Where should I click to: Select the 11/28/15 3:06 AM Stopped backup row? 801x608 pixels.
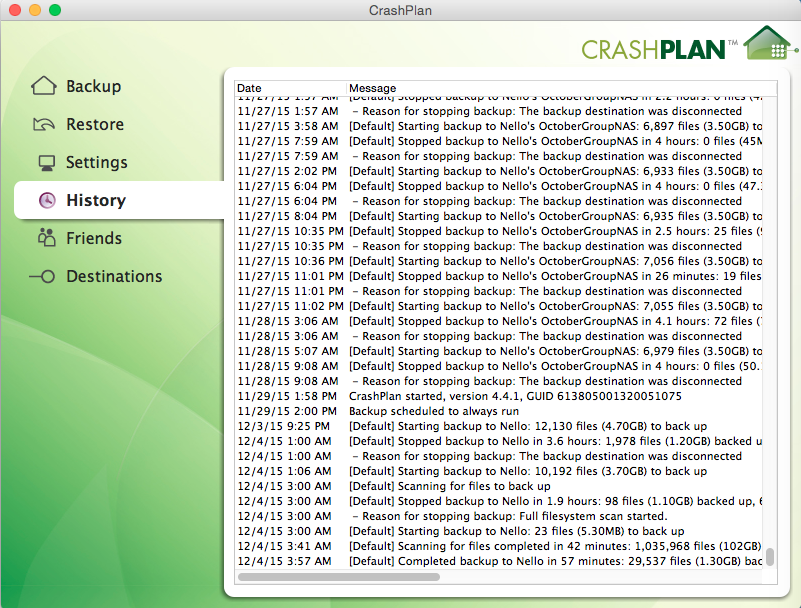(499, 321)
